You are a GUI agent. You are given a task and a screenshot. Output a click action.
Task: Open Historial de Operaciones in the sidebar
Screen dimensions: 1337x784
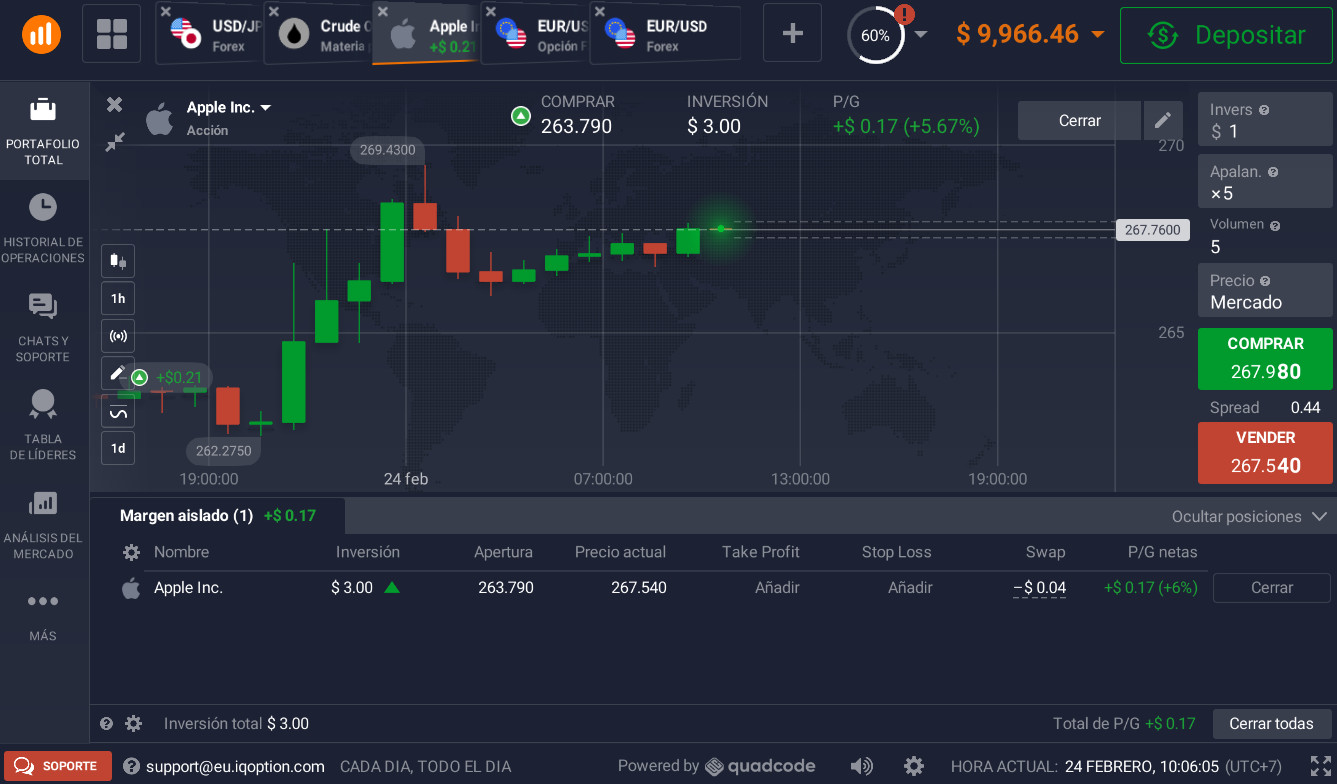pos(44,229)
